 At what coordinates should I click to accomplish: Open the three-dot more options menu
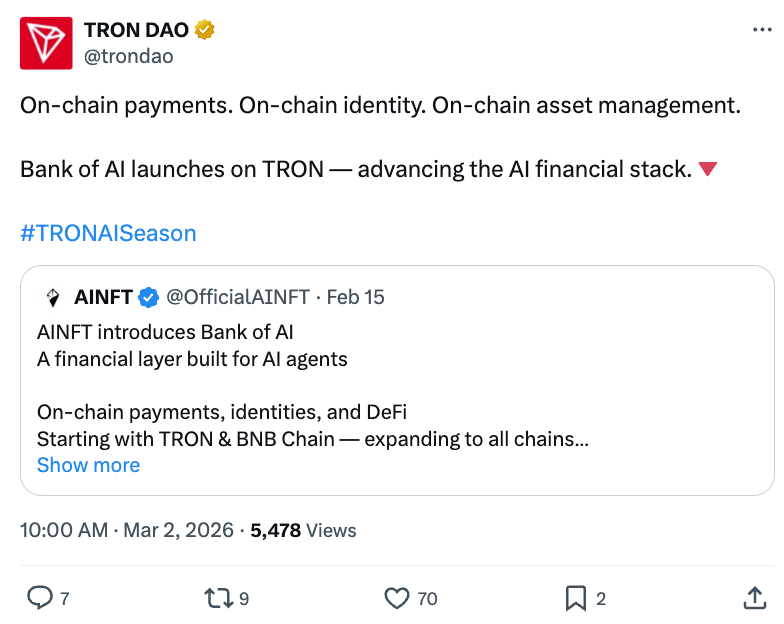pyautogui.click(x=761, y=31)
